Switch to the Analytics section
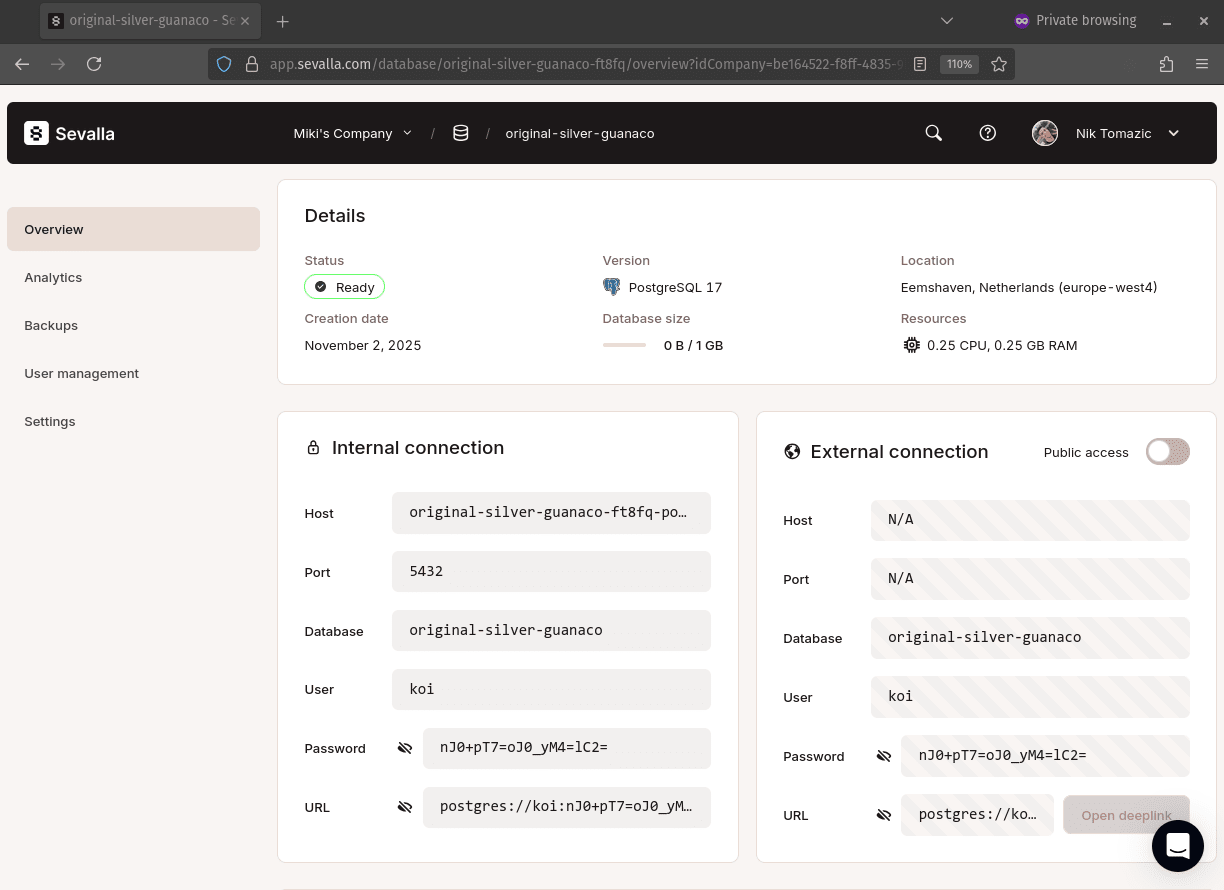The width and height of the screenshot is (1224, 890). coord(53,277)
